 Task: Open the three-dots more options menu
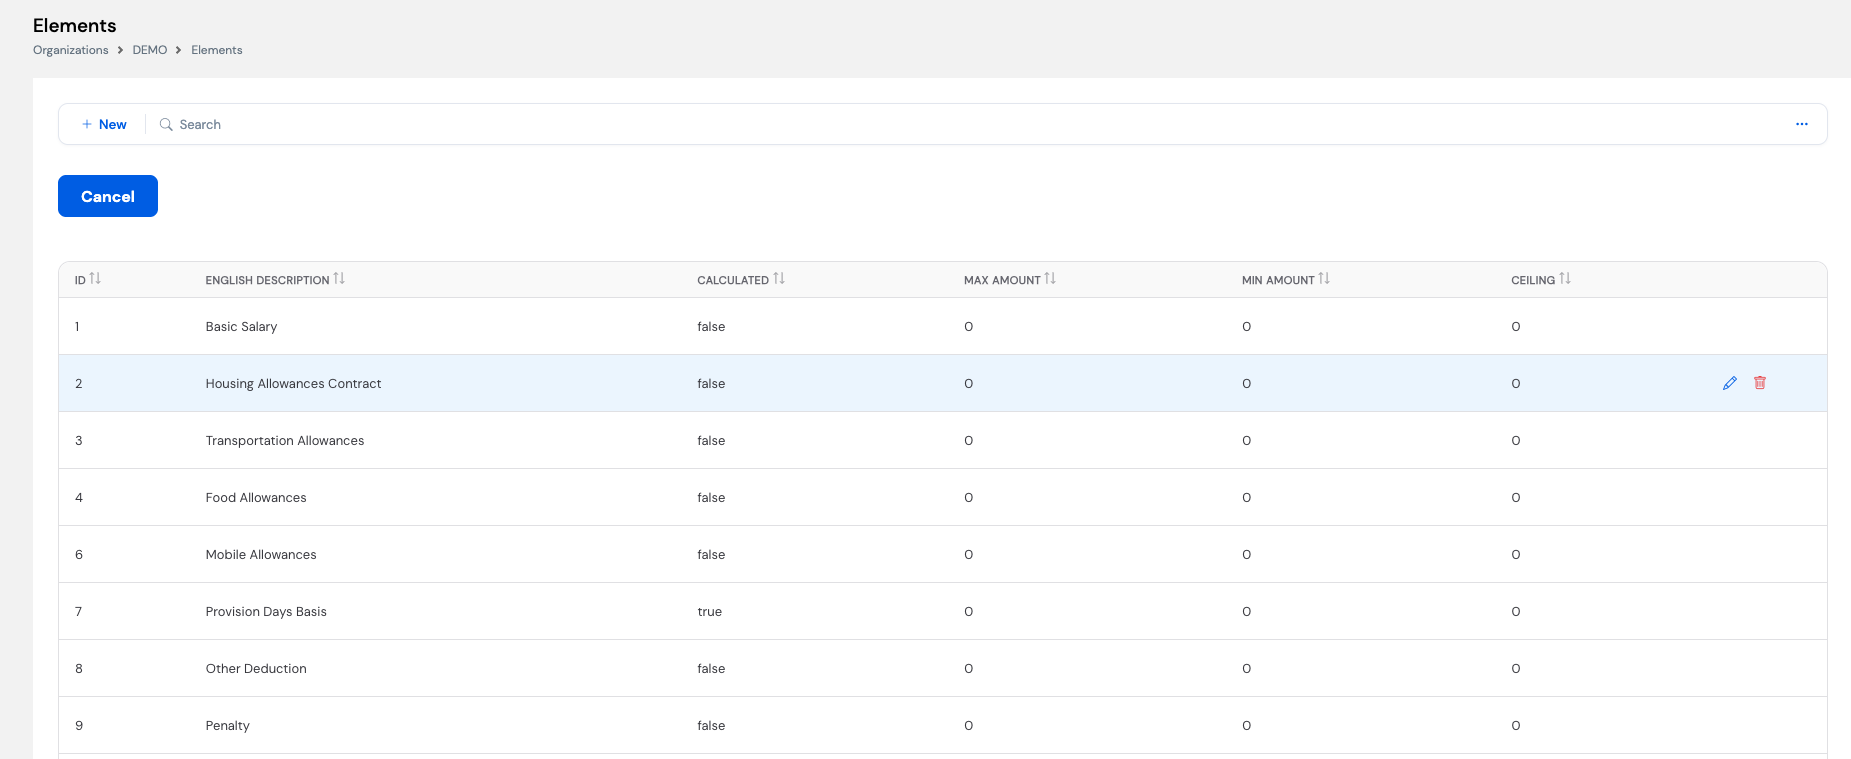coord(1801,124)
